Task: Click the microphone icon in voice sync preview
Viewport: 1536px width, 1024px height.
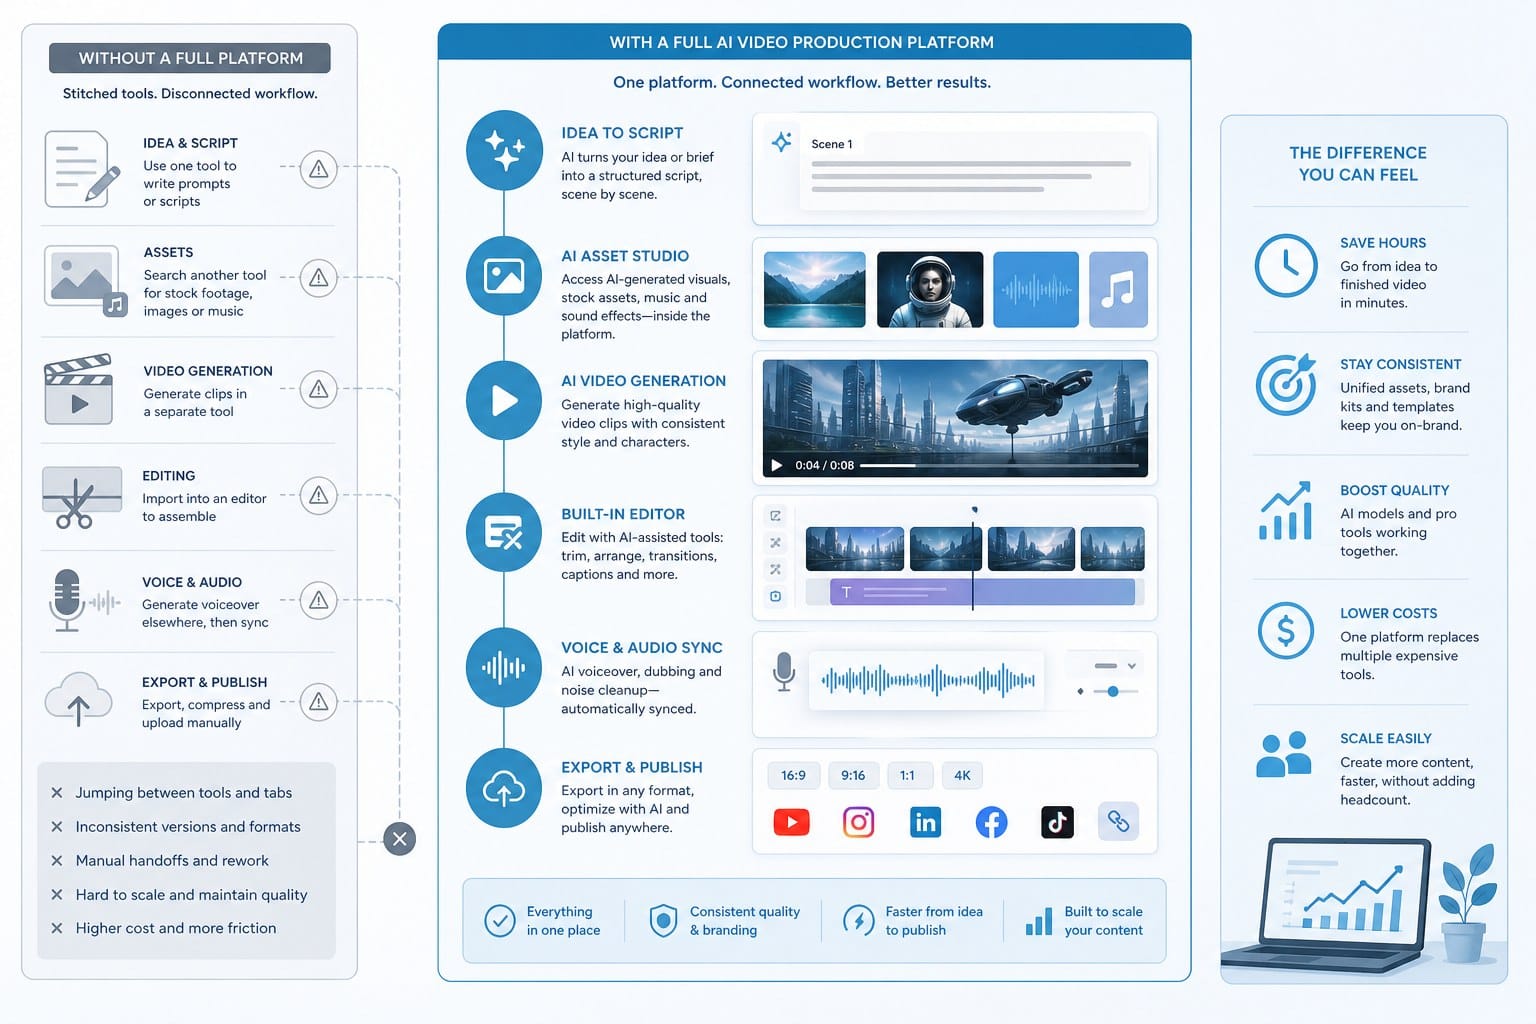Action: [784, 672]
